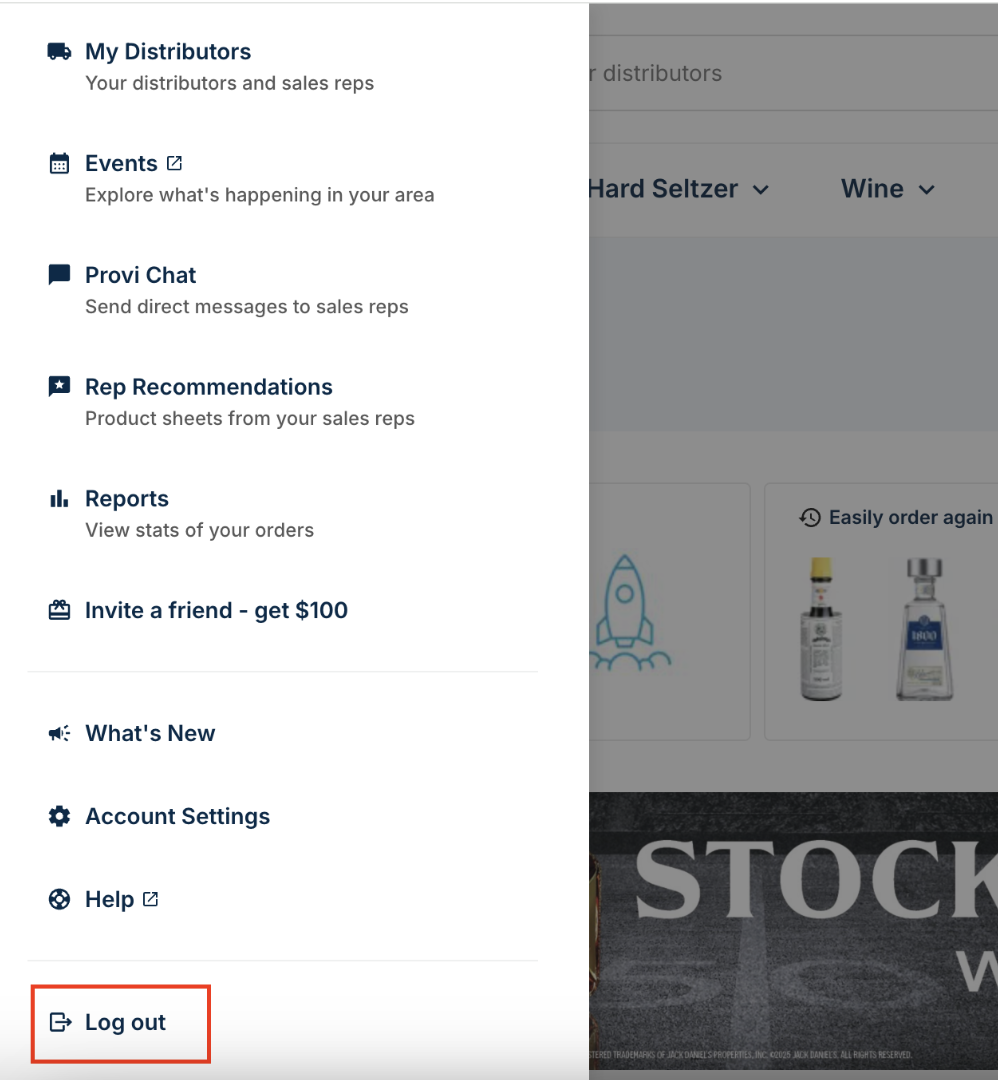Click the gift icon next to Invite a friend
Image resolution: width=998 pixels, height=1080 pixels.
pyautogui.click(x=58, y=609)
